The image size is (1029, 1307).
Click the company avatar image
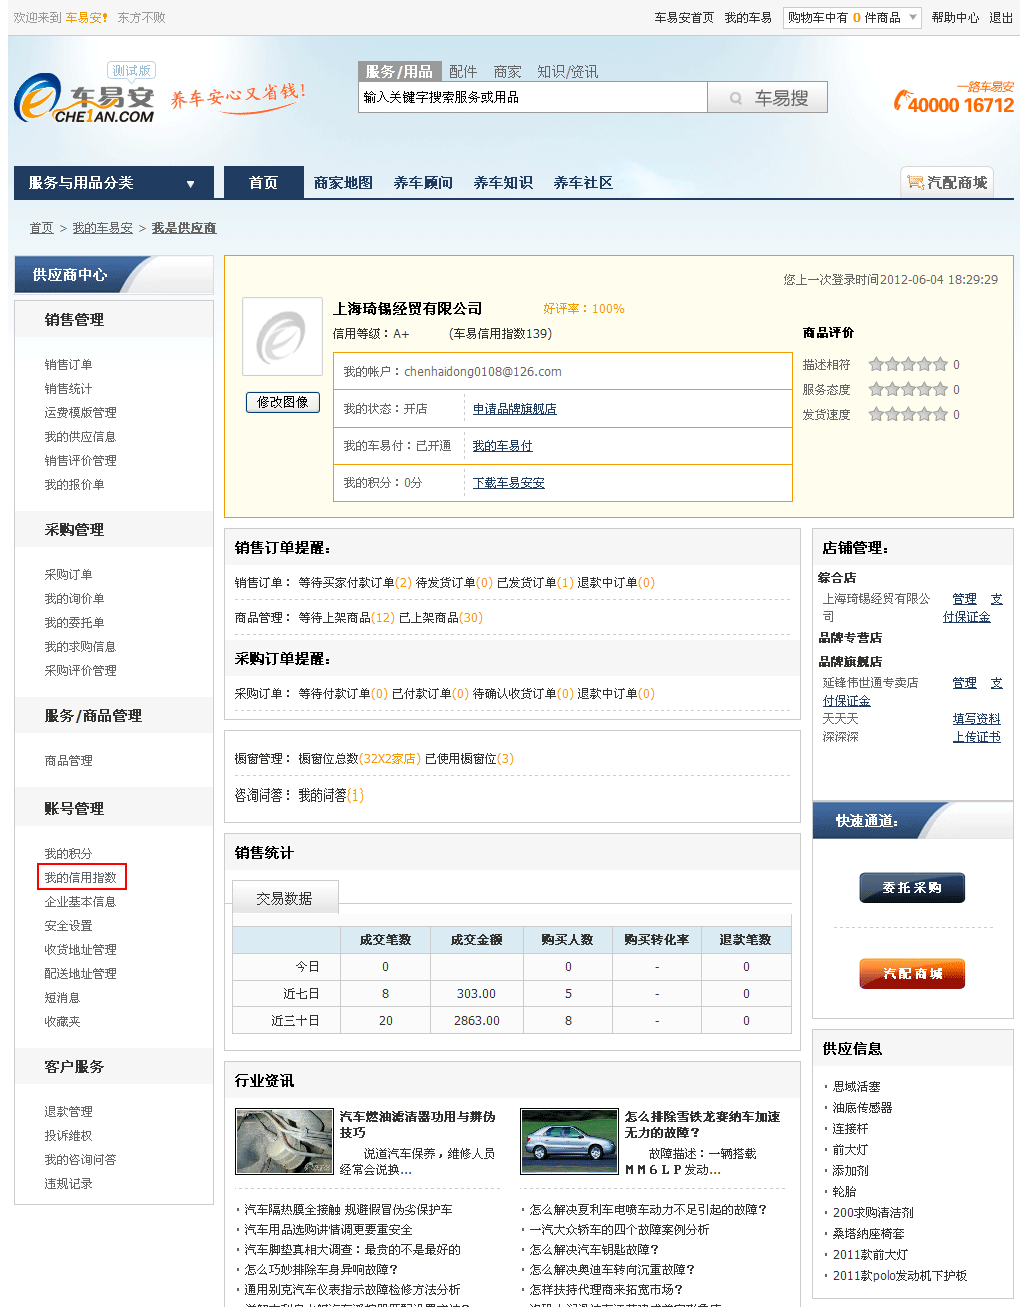[x=282, y=337]
